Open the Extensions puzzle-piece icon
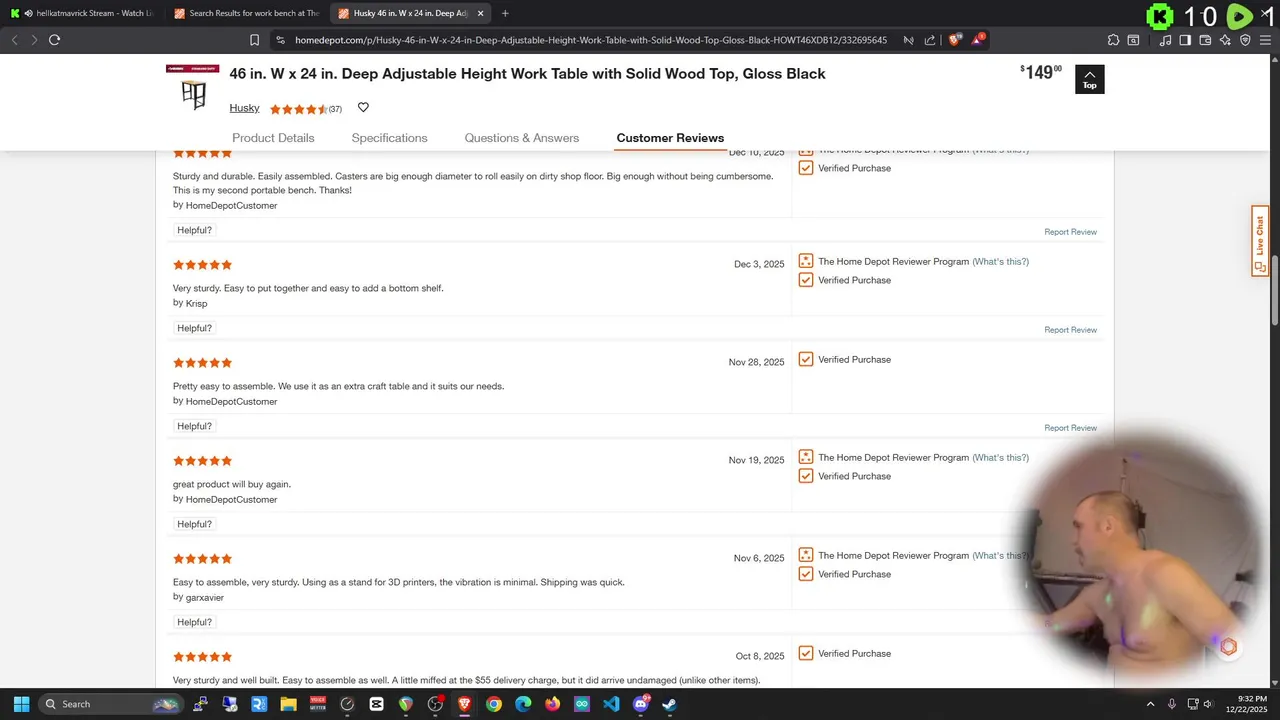Screen dimensions: 1280x720 [x=1113, y=40]
